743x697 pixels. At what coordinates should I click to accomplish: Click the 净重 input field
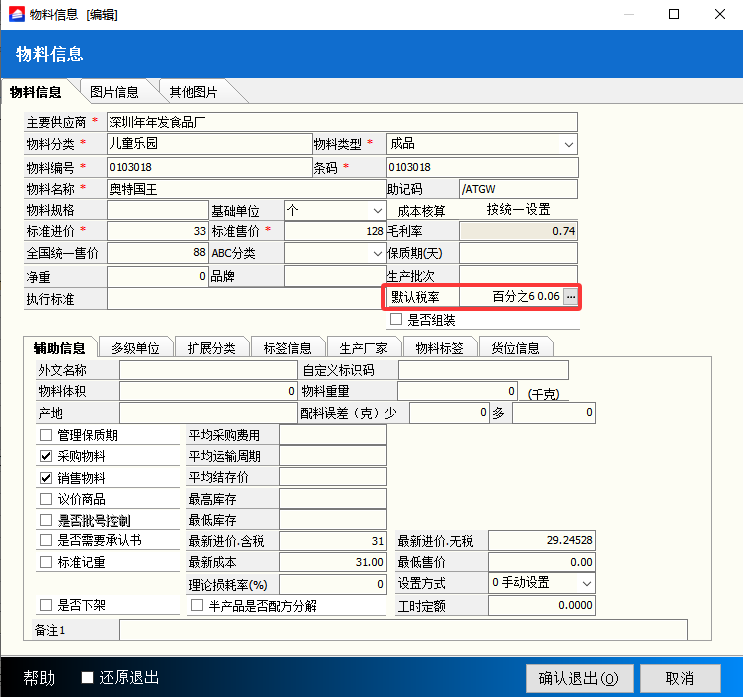(x=158, y=276)
